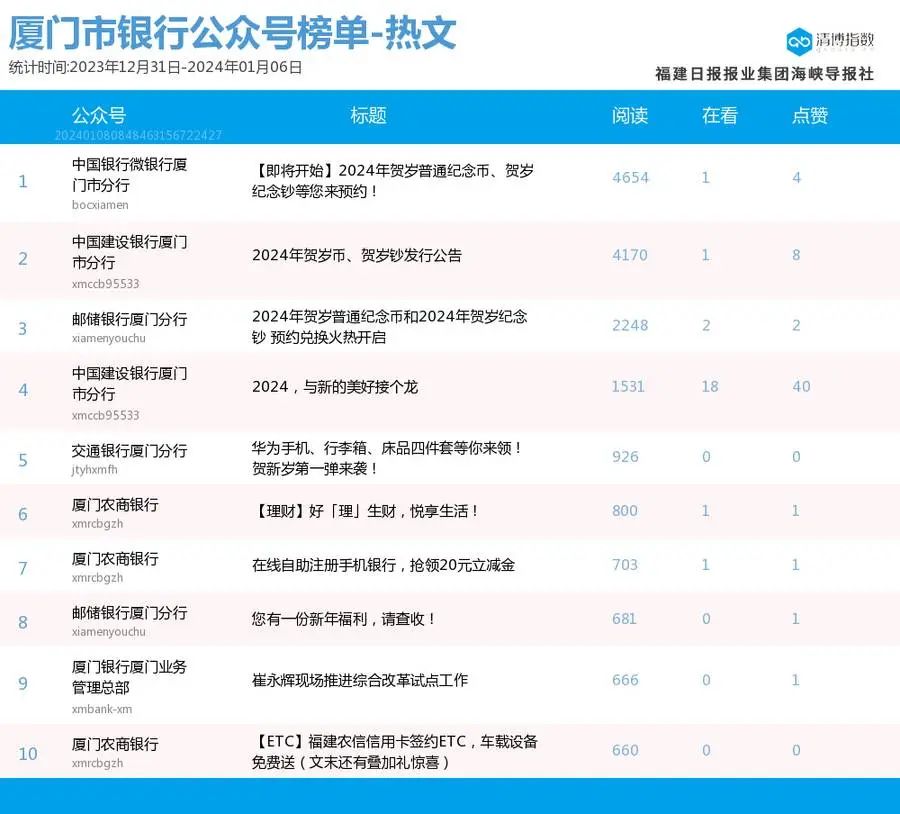Viewport: 900px width, 814px height.
Task: Select 厦门农商银行 in rank 10 row
Action: tap(115, 744)
